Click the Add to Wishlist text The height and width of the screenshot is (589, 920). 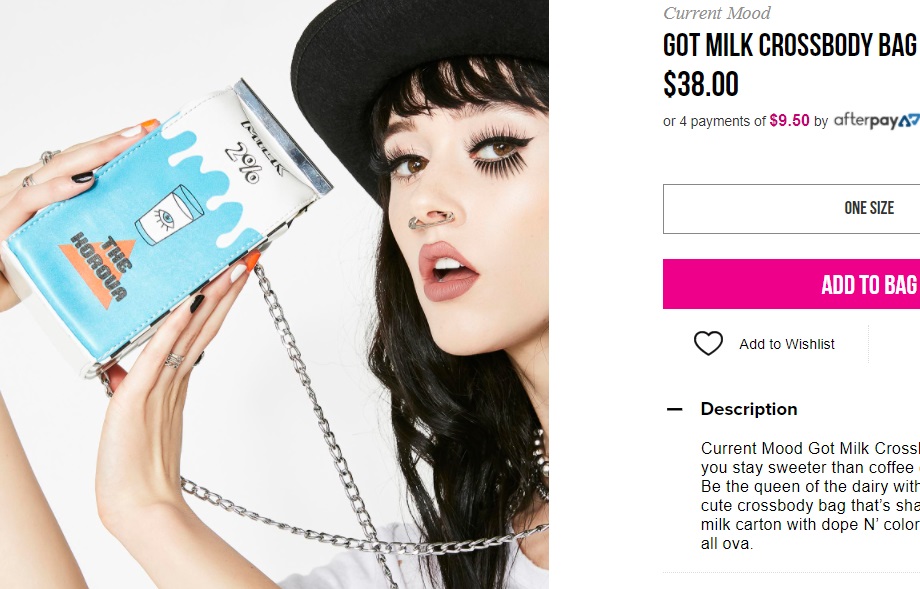[787, 344]
